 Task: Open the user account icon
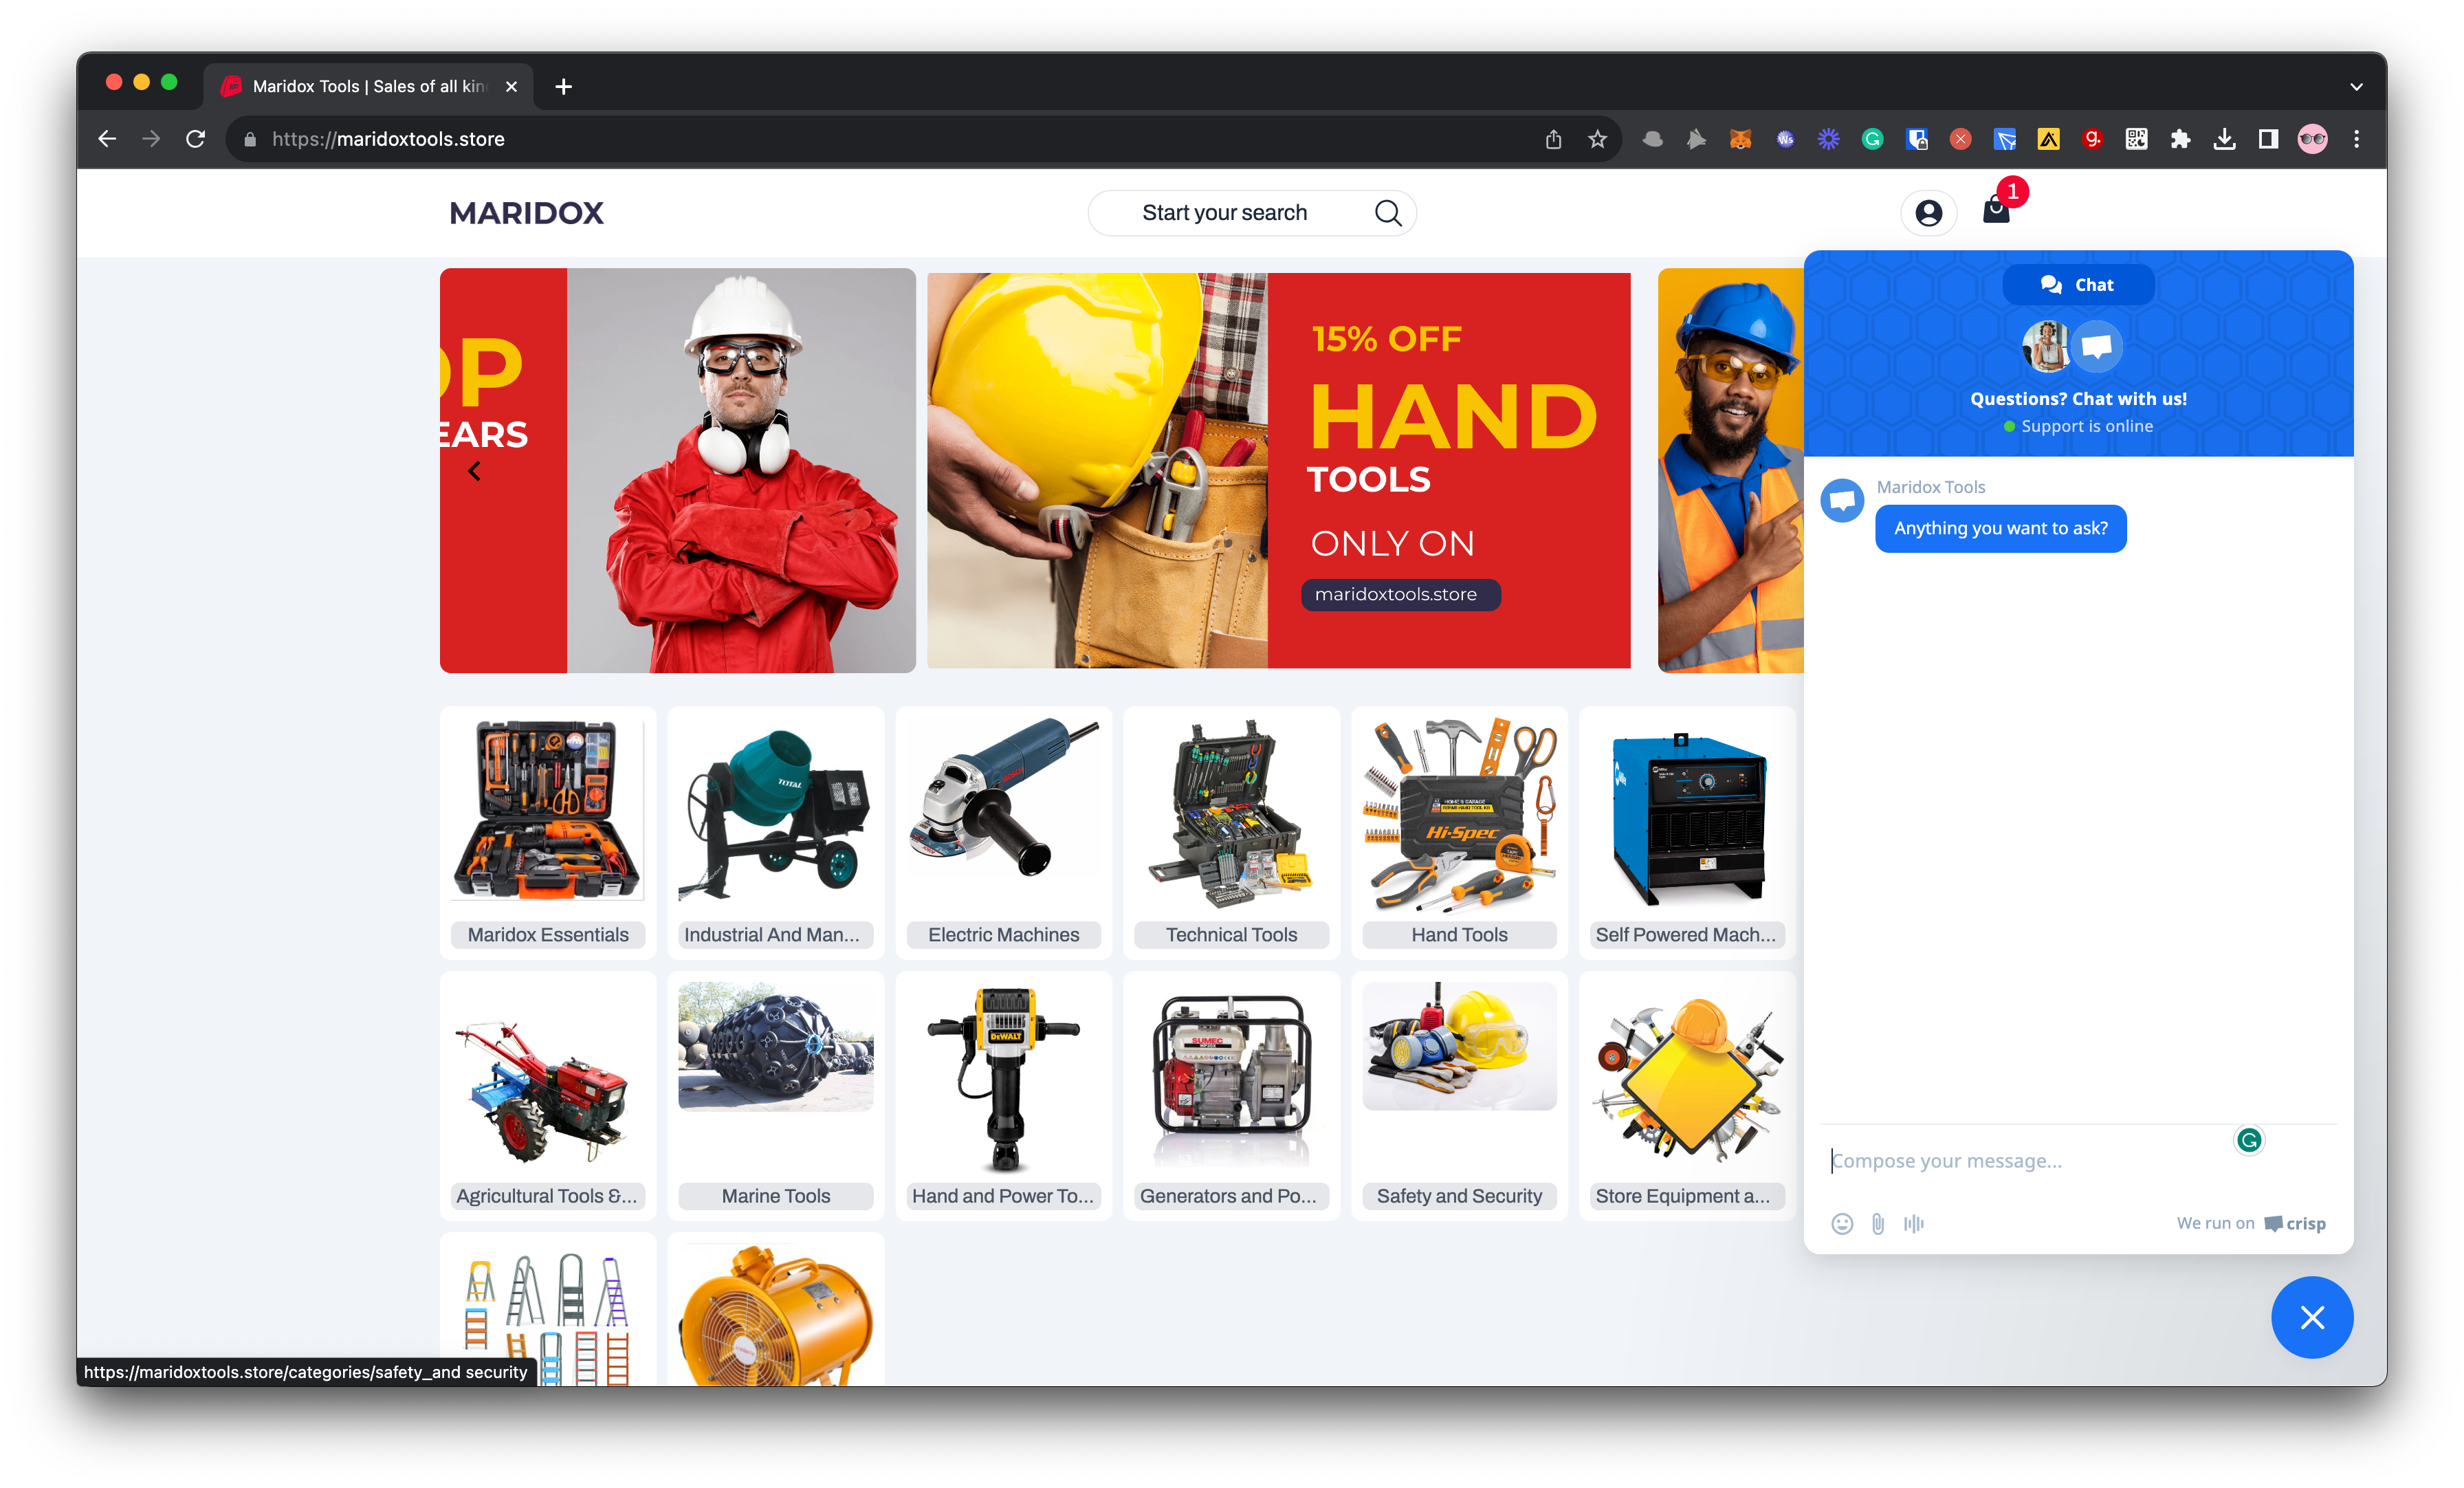tap(1928, 213)
